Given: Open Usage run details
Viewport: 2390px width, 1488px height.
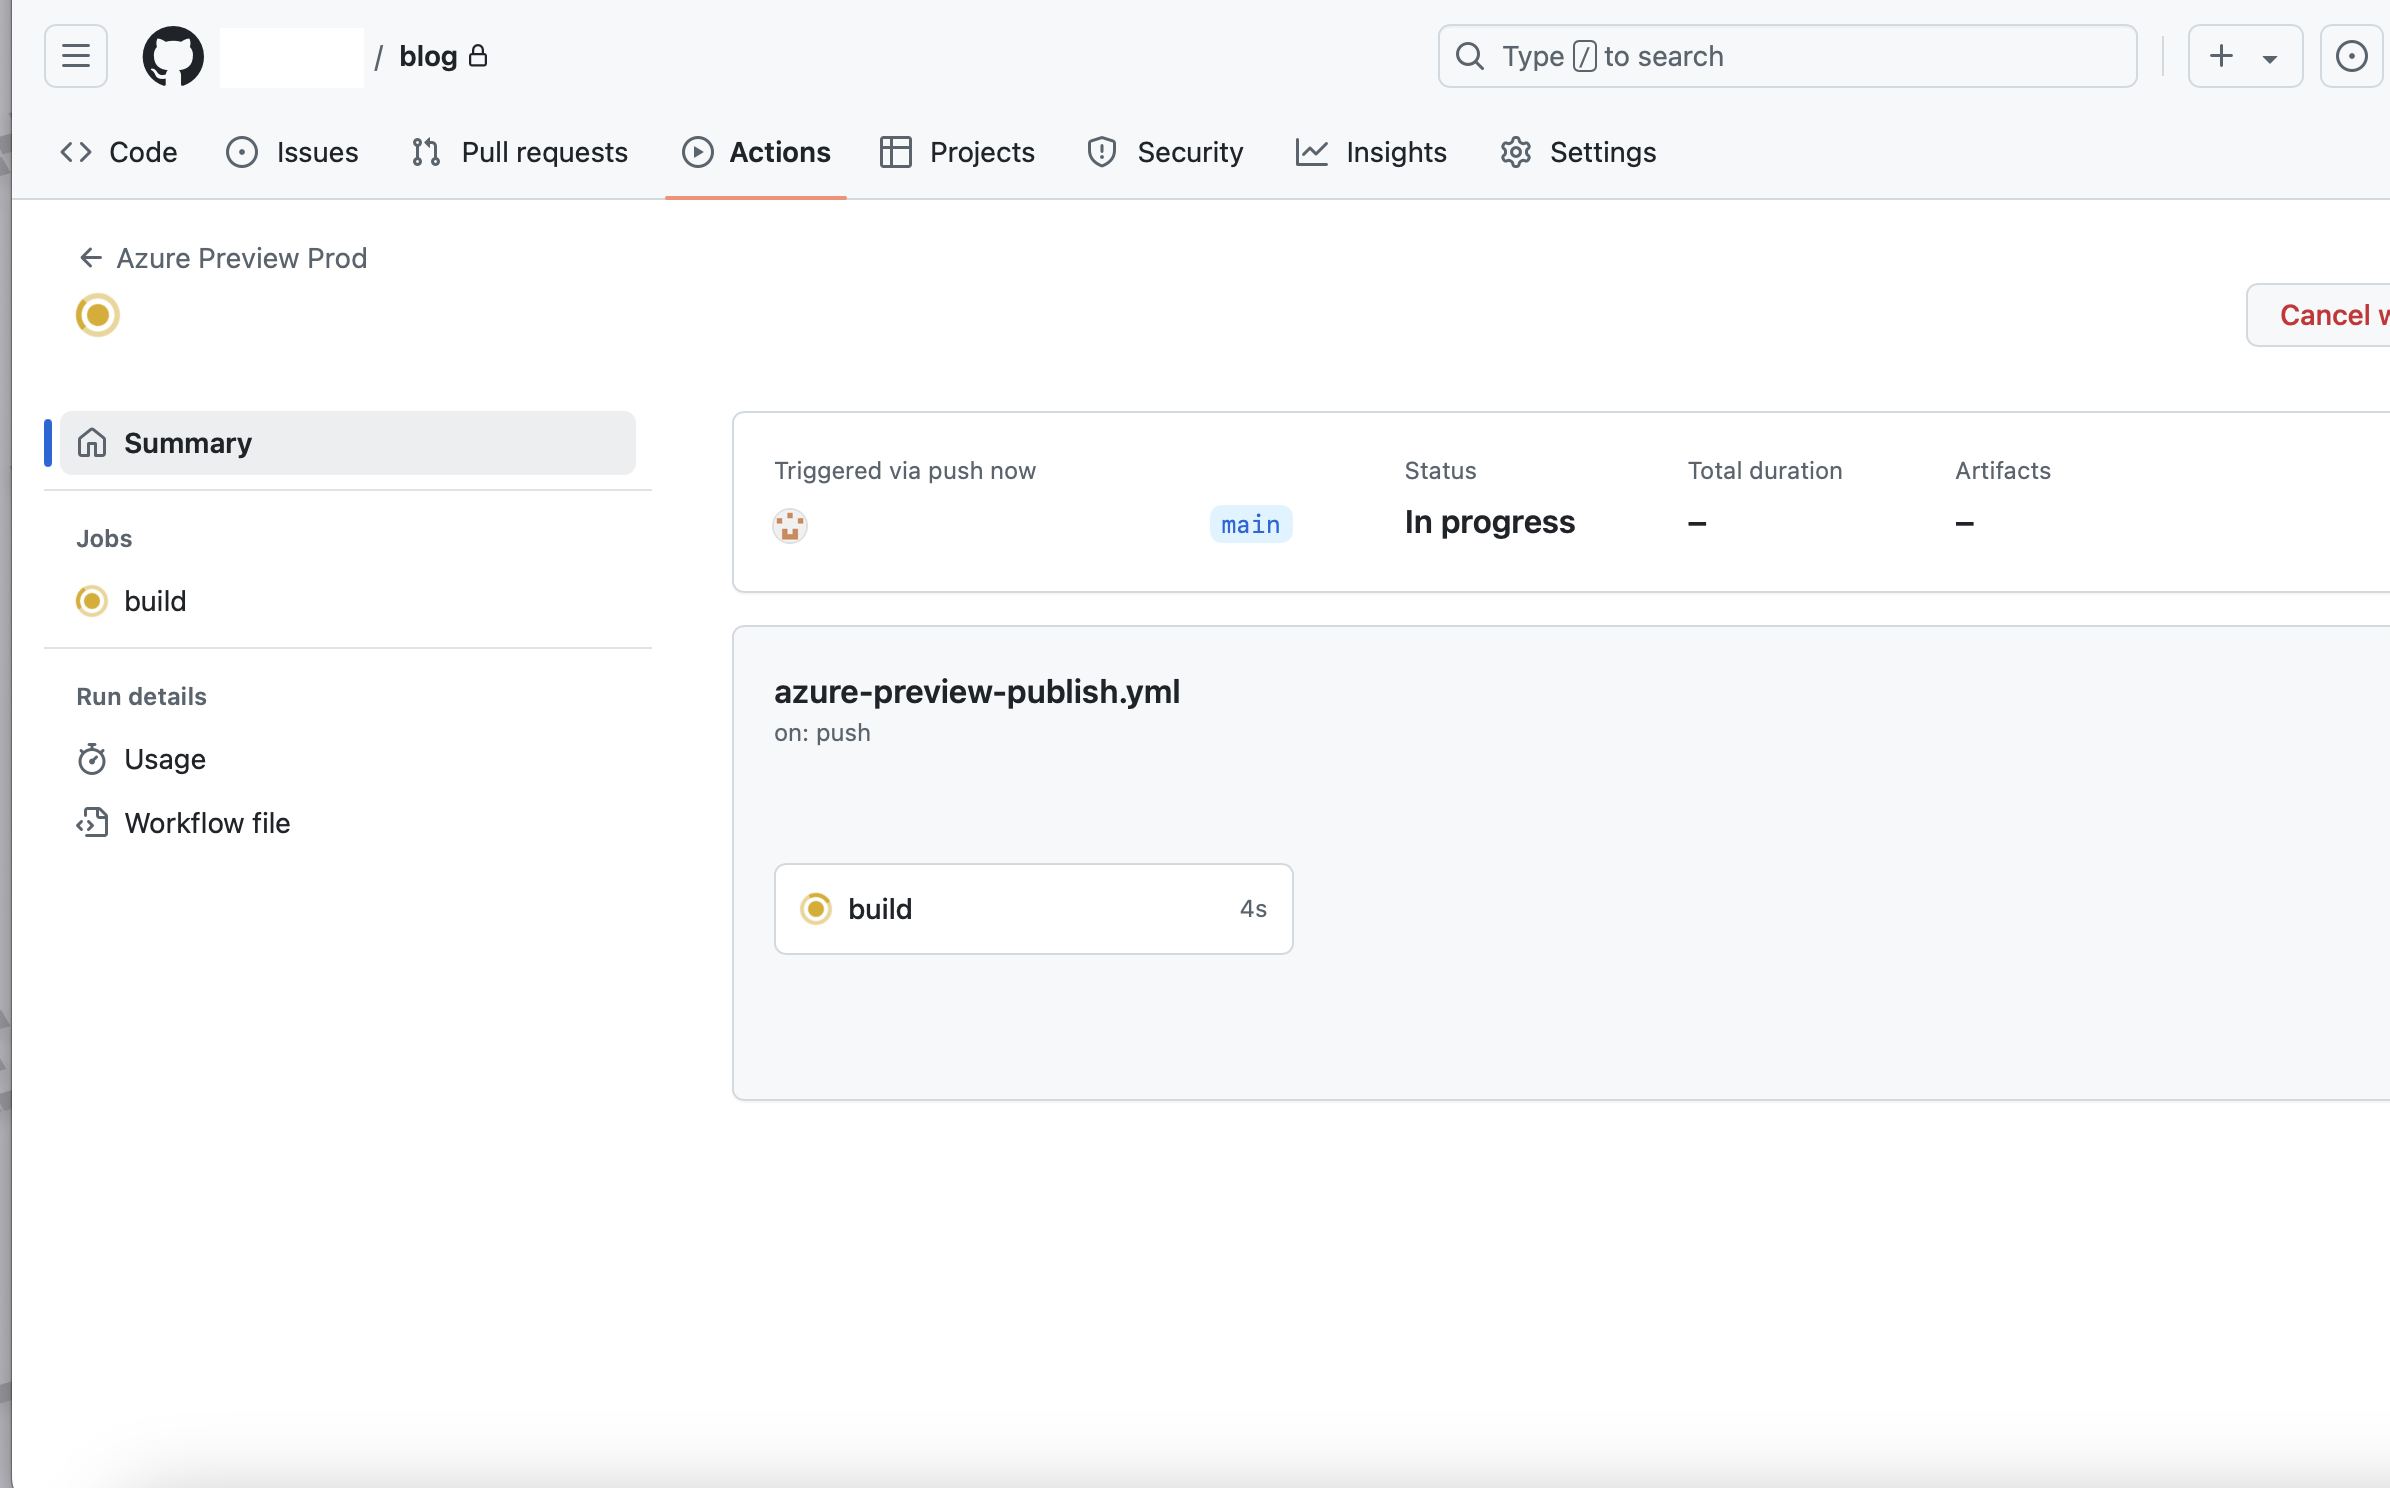Looking at the screenshot, I should [x=164, y=759].
